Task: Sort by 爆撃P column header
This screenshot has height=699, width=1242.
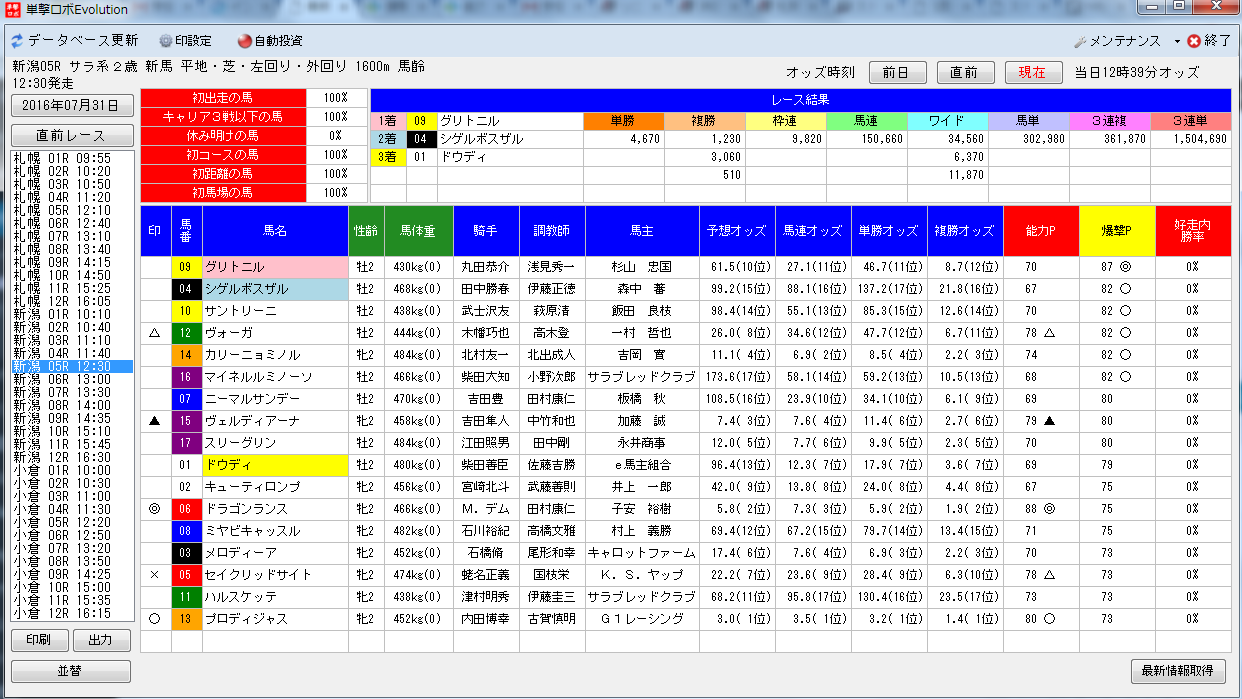Action: (x=1116, y=231)
